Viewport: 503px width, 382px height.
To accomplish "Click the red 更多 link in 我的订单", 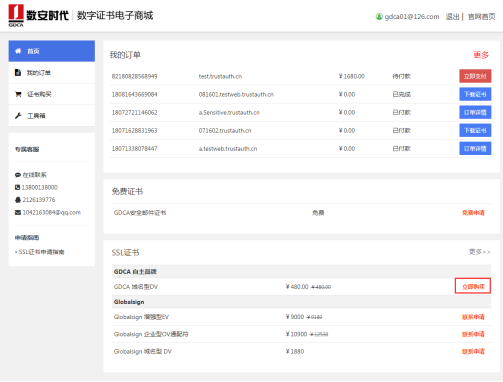I will click(x=481, y=55).
